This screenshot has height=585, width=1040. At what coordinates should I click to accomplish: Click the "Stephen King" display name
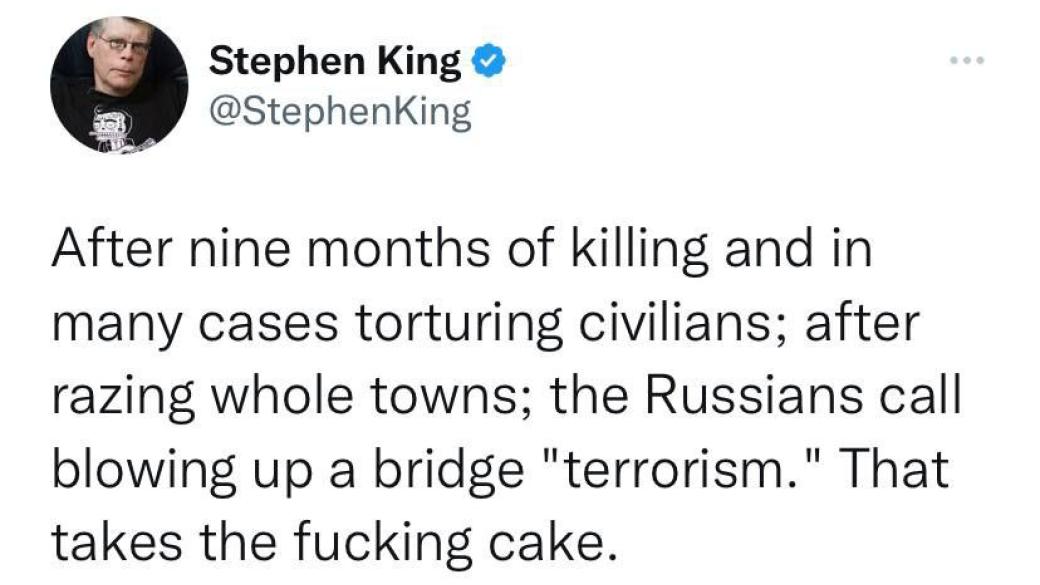coord(335,64)
